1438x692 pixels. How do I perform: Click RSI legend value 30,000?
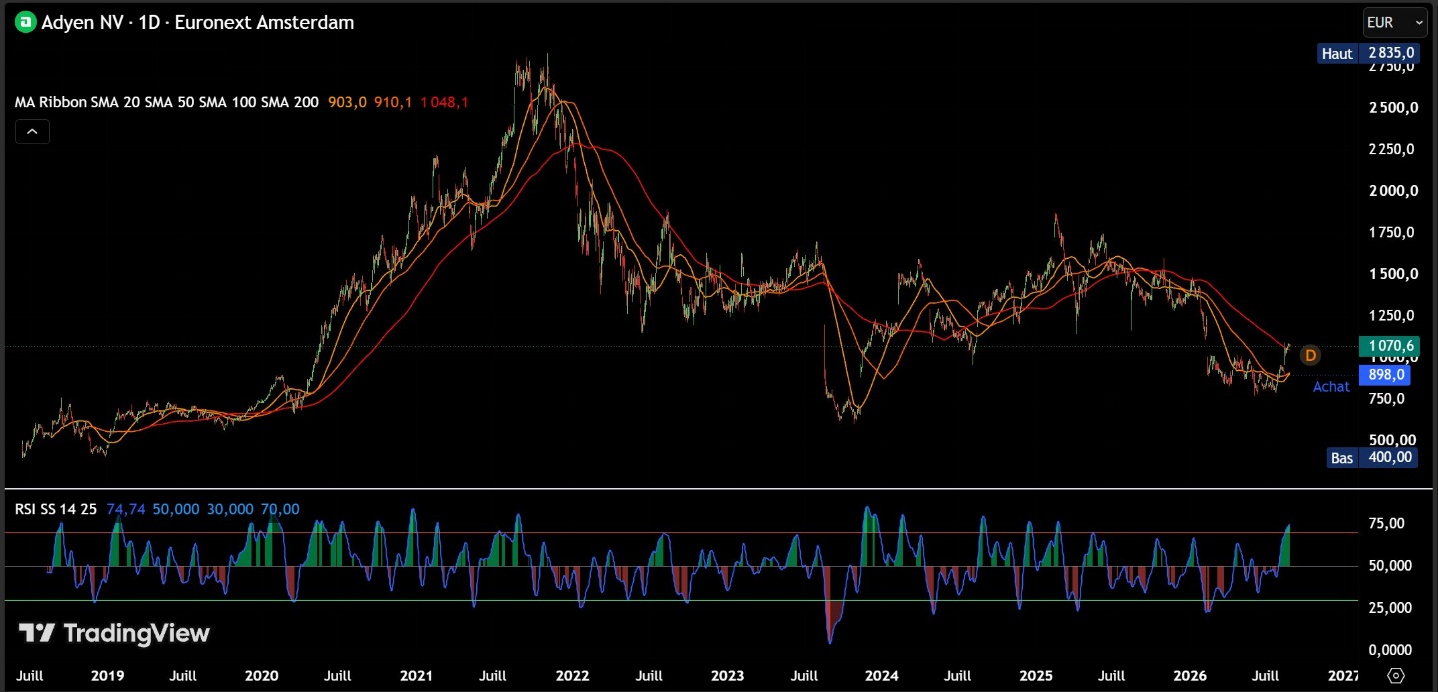(230, 509)
